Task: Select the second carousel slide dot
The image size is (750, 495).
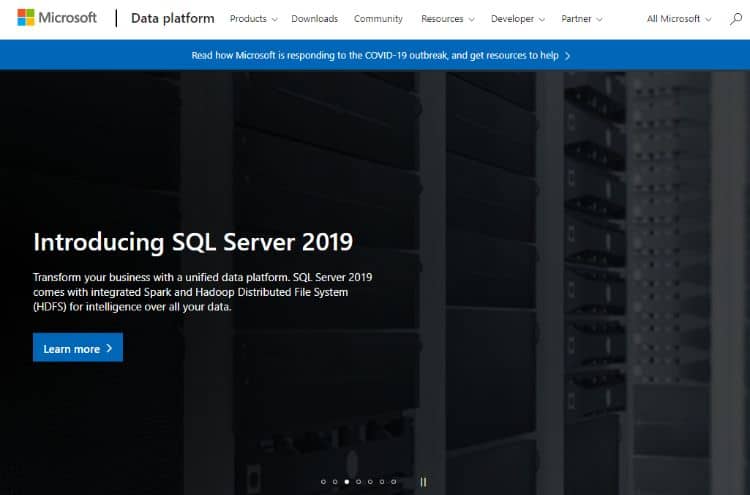Action: 335,482
